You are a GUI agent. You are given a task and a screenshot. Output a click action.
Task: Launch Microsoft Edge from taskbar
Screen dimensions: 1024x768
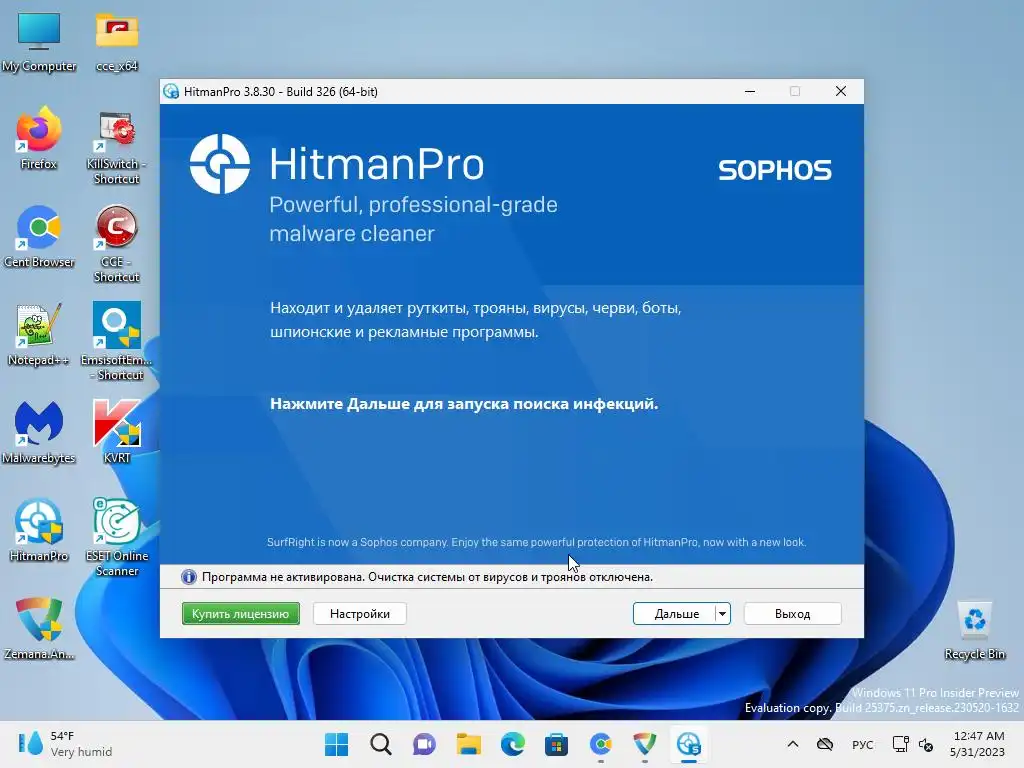pos(513,744)
